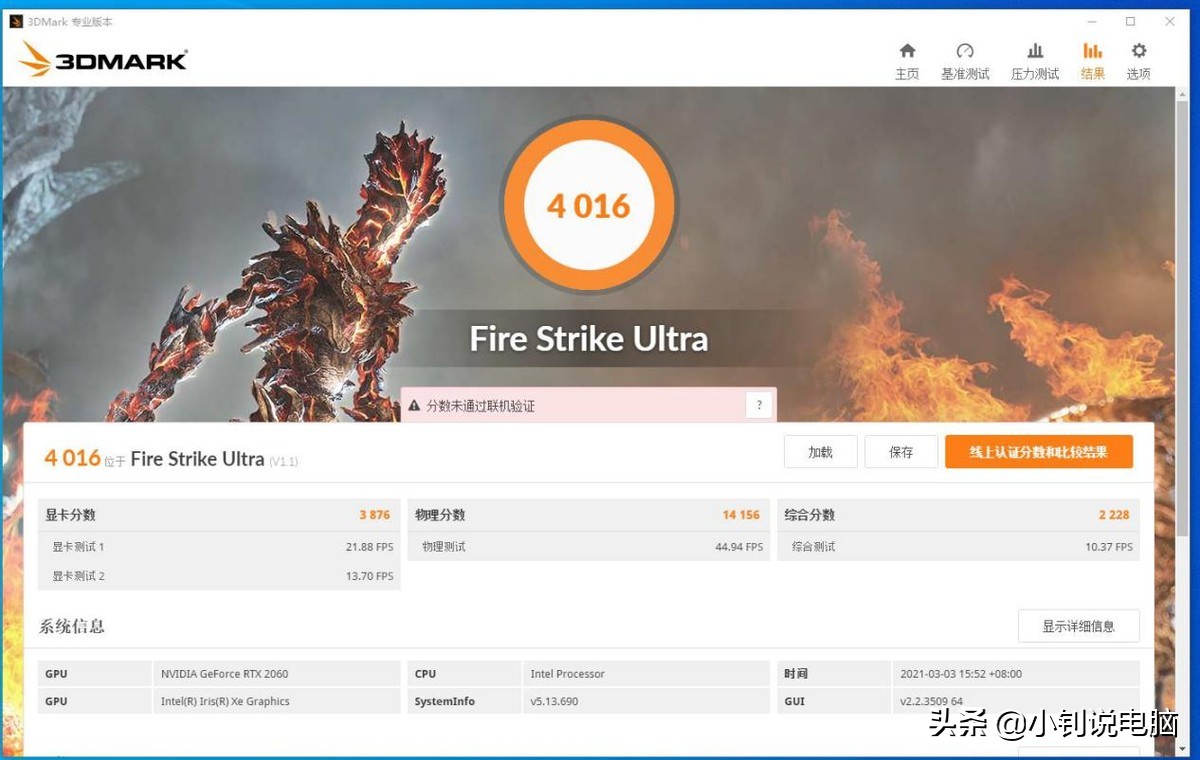Click 10.37 FPS value

pos(1109,547)
